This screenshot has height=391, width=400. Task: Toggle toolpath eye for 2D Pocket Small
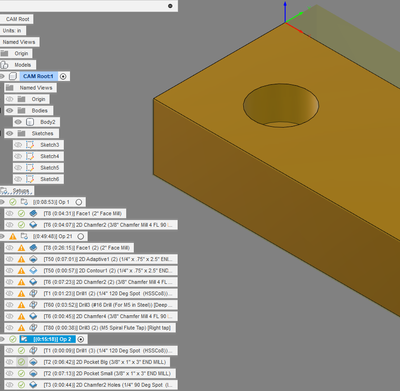click(10, 373)
